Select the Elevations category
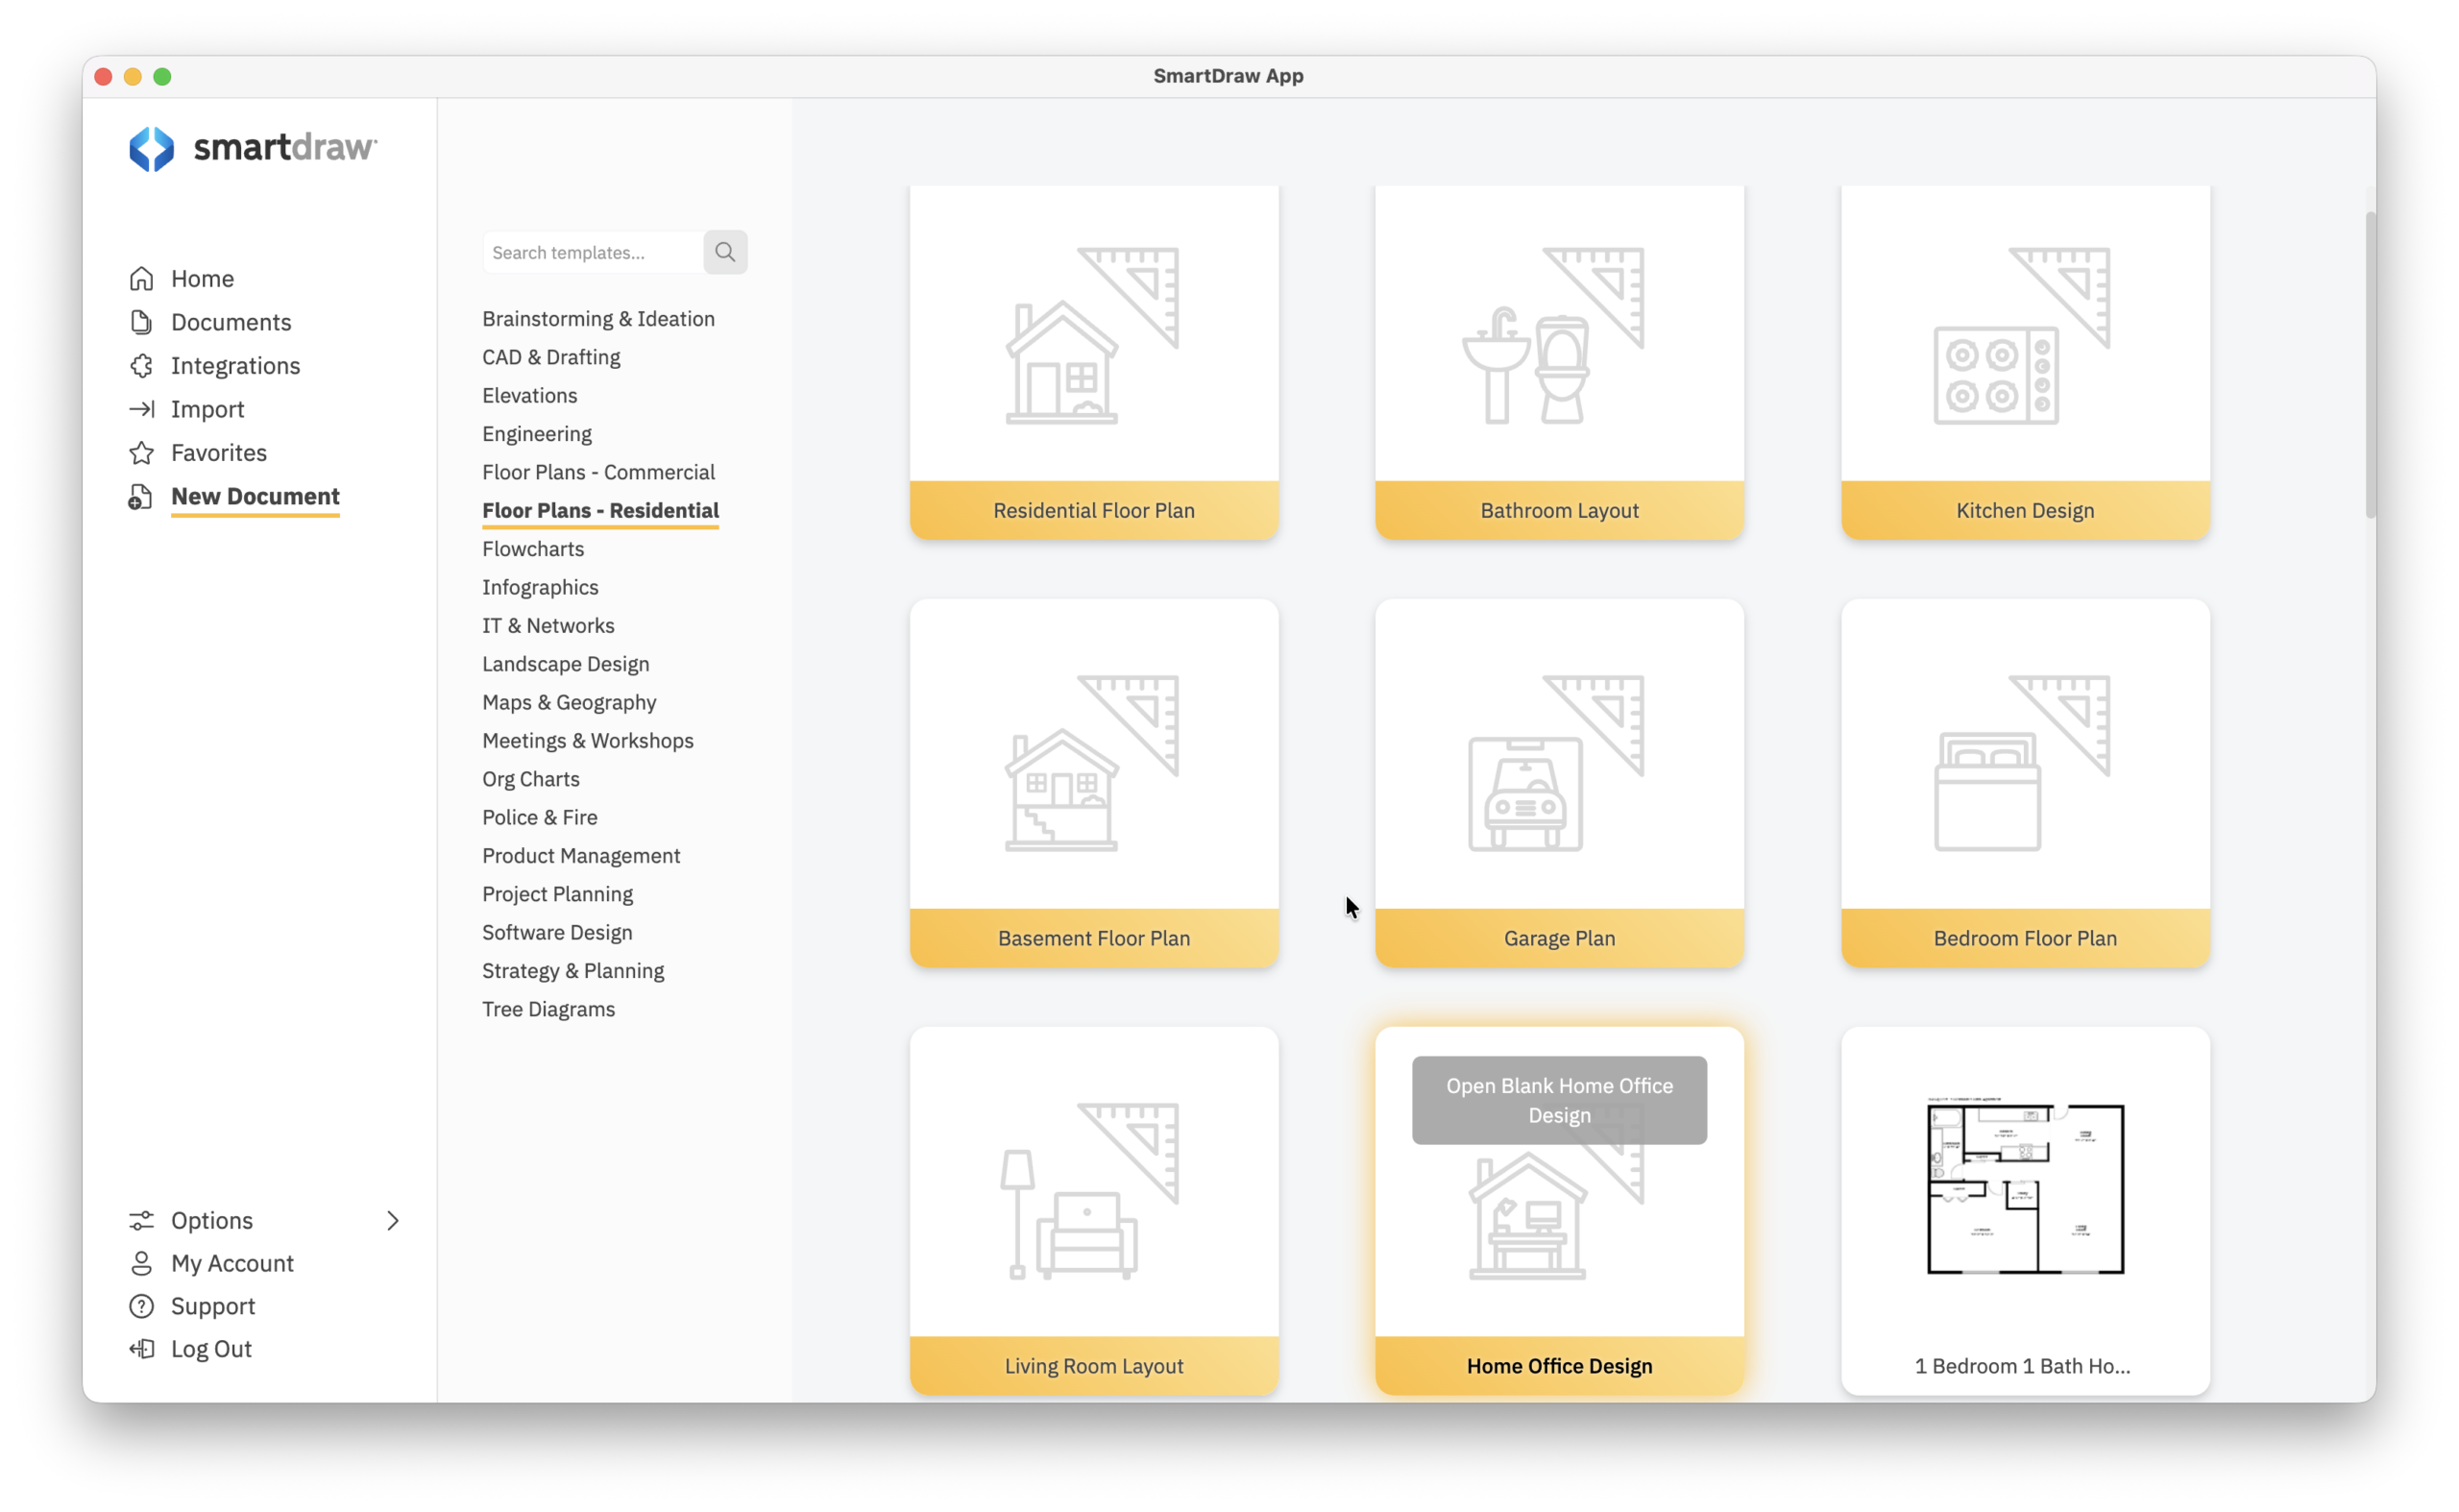 coord(530,395)
